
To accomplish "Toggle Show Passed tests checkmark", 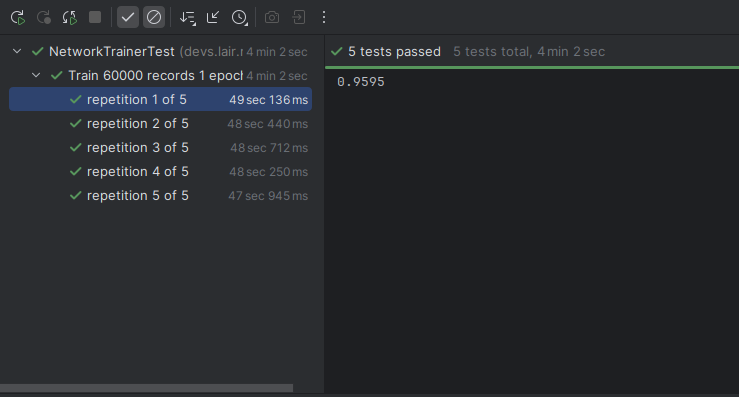I will coord(128,17).
